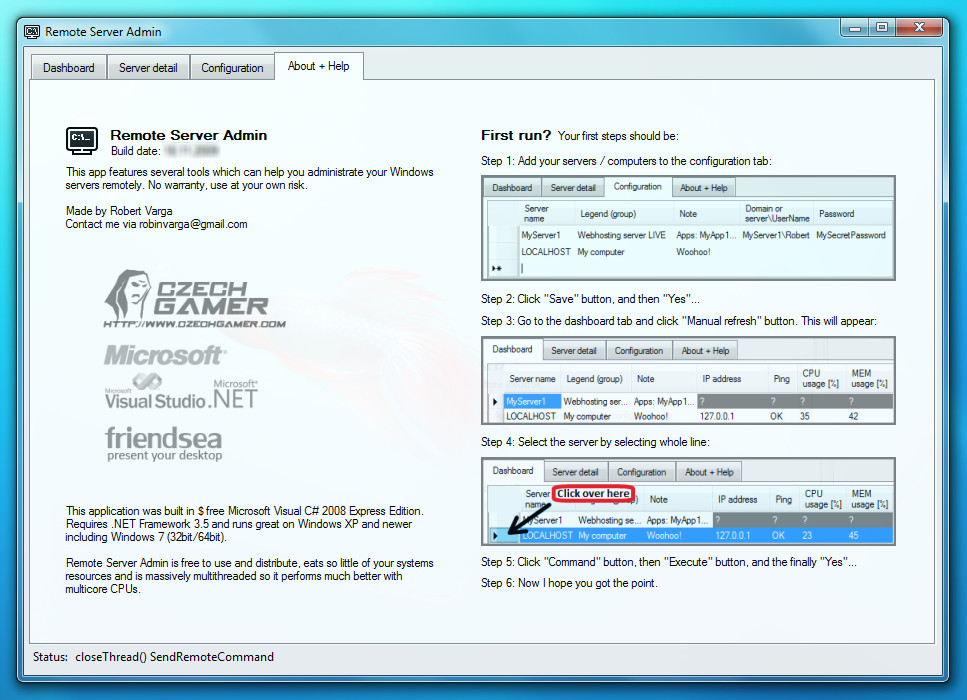Click the Visual Studio .NET logo
Image resolution: width=967 pixels, height=700 pixels.
click(x=181, y=392)
